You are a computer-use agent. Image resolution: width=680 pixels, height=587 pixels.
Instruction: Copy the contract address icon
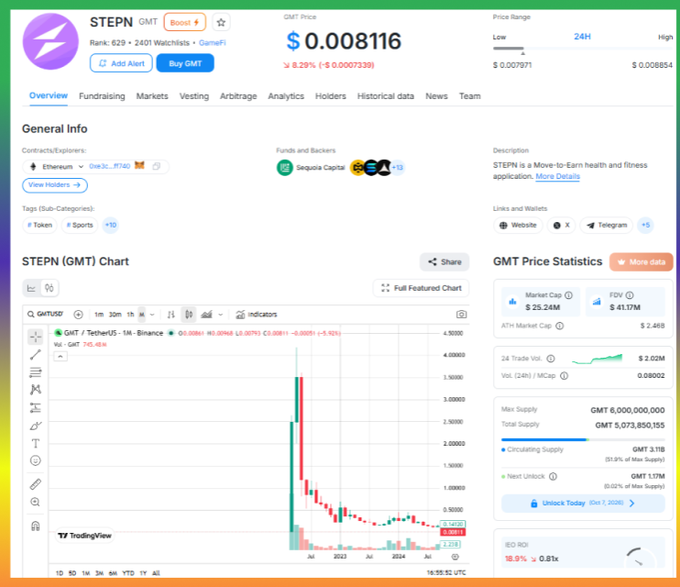pos(156,166)
